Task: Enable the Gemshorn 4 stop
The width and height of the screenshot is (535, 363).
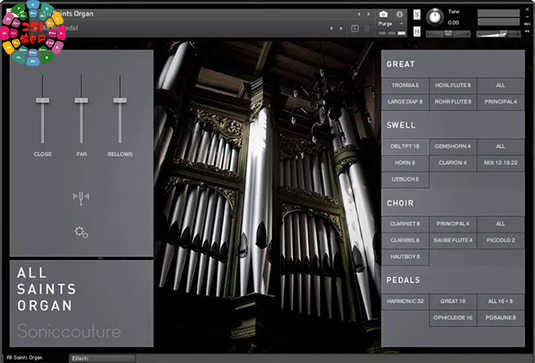Action: coord(453,146)
